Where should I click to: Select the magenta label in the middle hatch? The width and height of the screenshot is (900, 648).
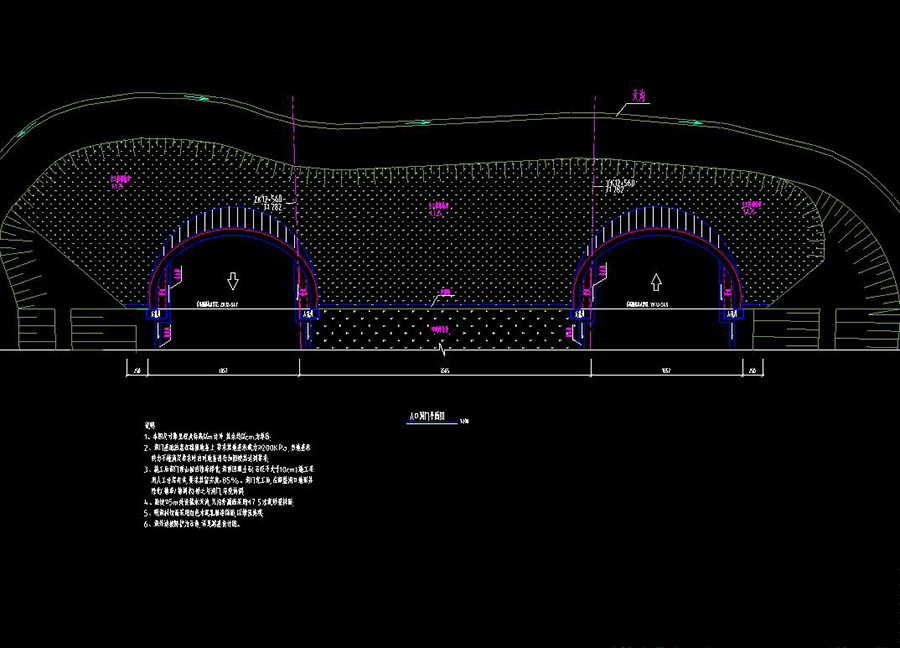[438, 211]
